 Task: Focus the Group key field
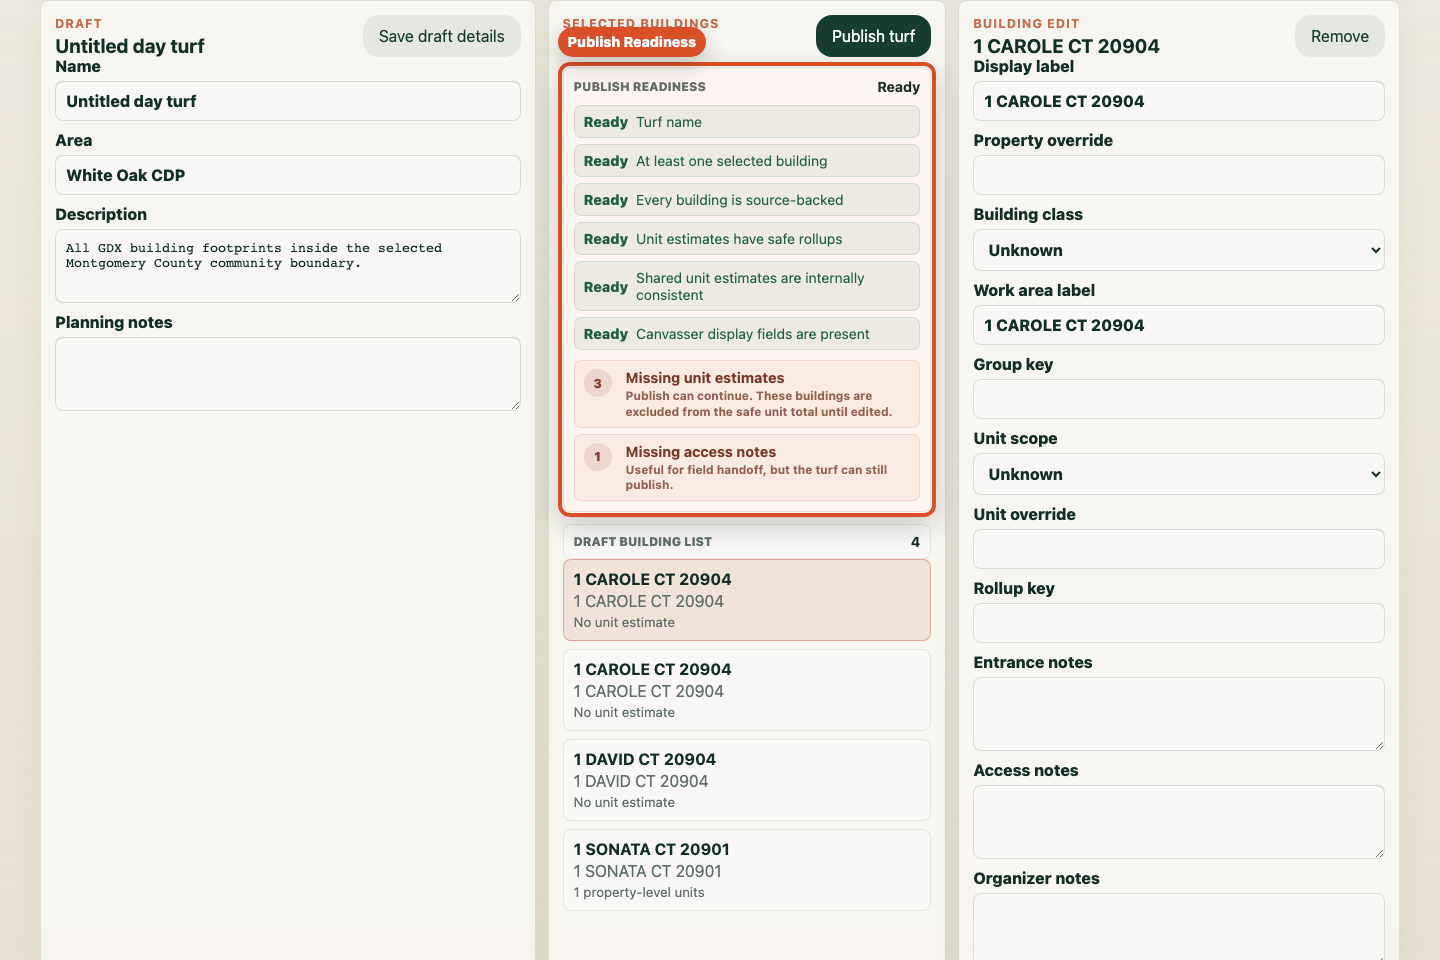coord(1179,399)
